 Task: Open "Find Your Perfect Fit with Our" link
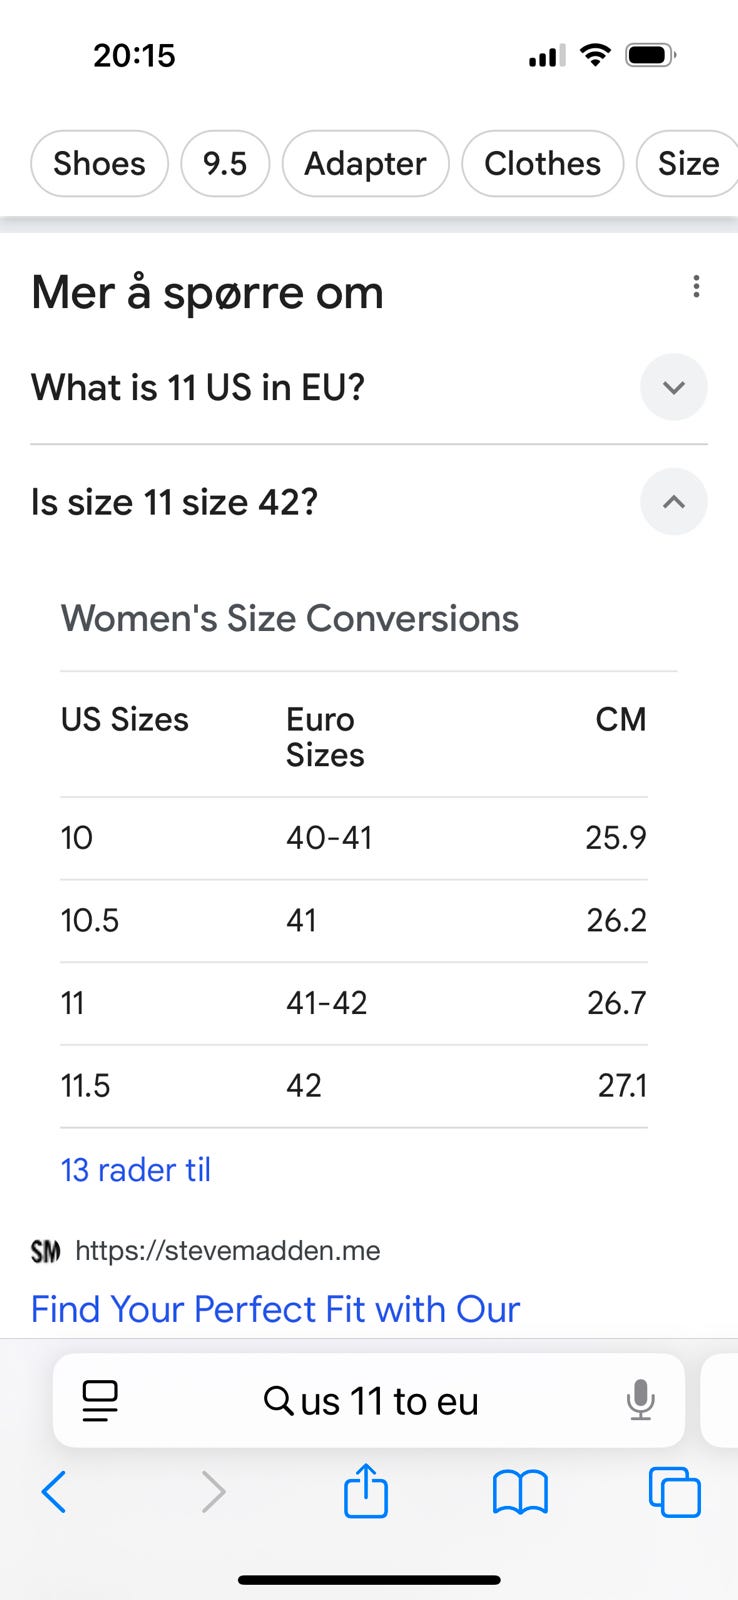pos(276,1309)
